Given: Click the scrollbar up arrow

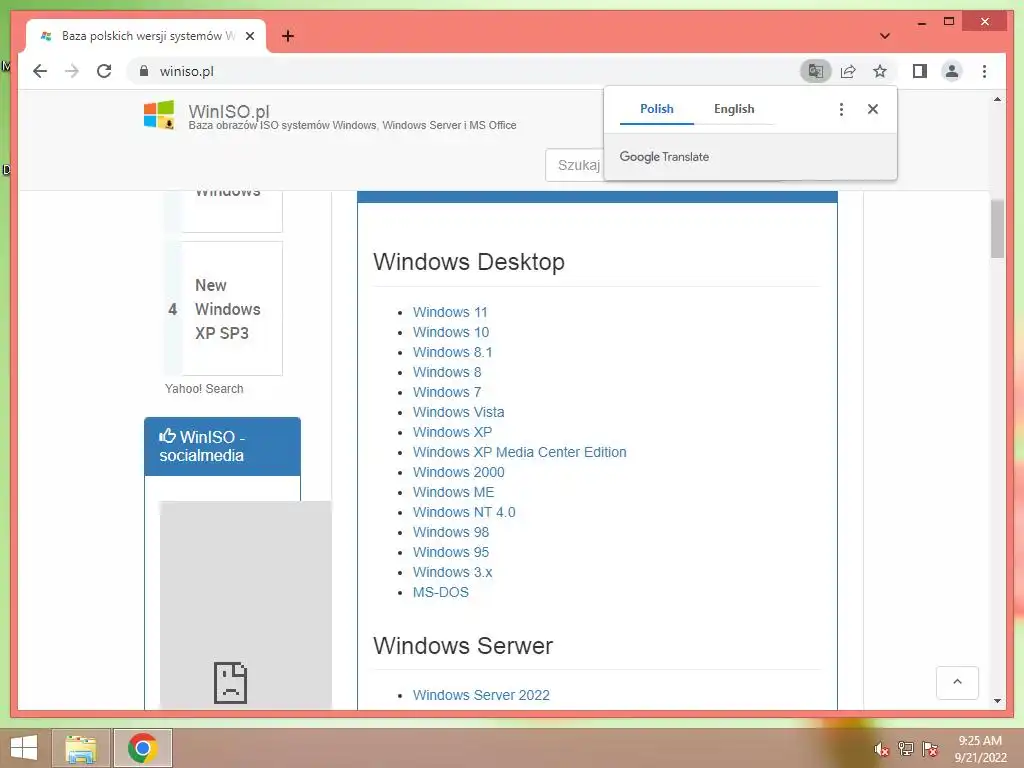Looking at the screenshot, I should click(x=997, y=99).
